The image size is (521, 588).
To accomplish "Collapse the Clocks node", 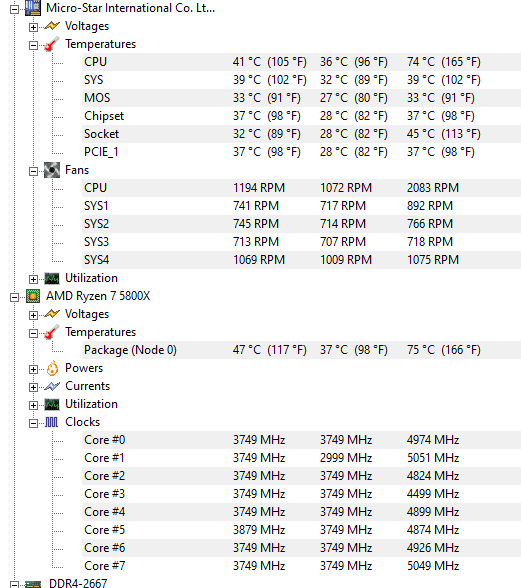I will [33, 423].
